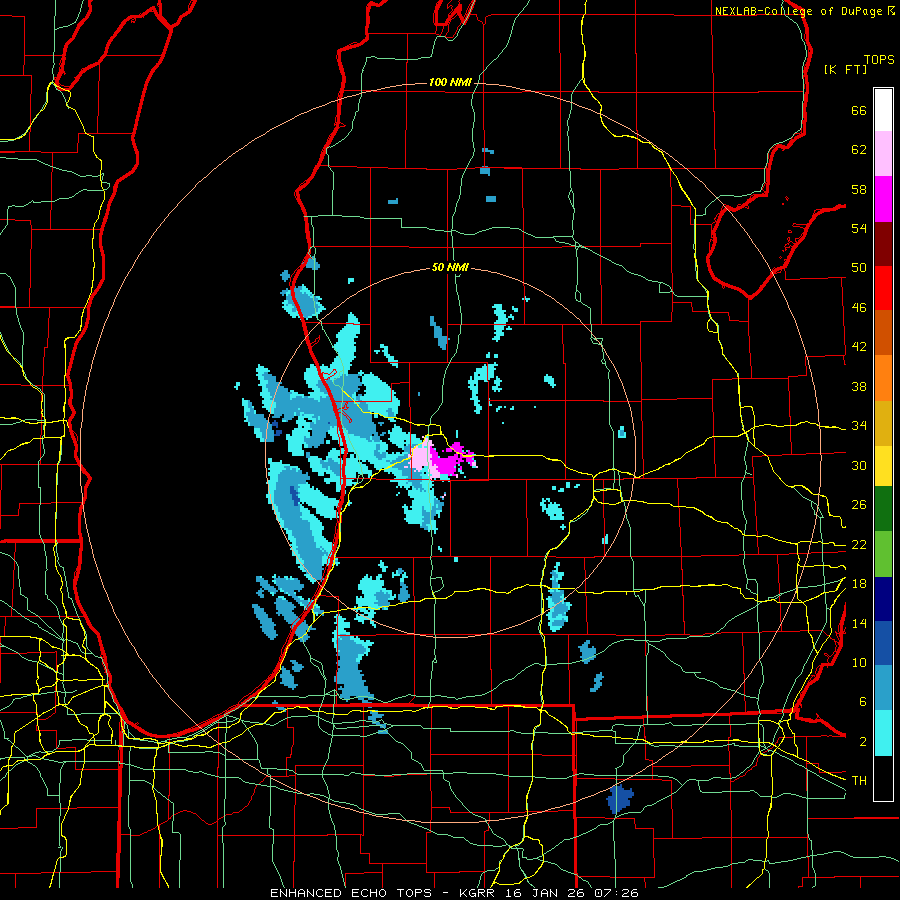This screenshot has height=900, width=900.
Task: Click the orange 42 kft legend swatch
Action: (x=883, y=378)
